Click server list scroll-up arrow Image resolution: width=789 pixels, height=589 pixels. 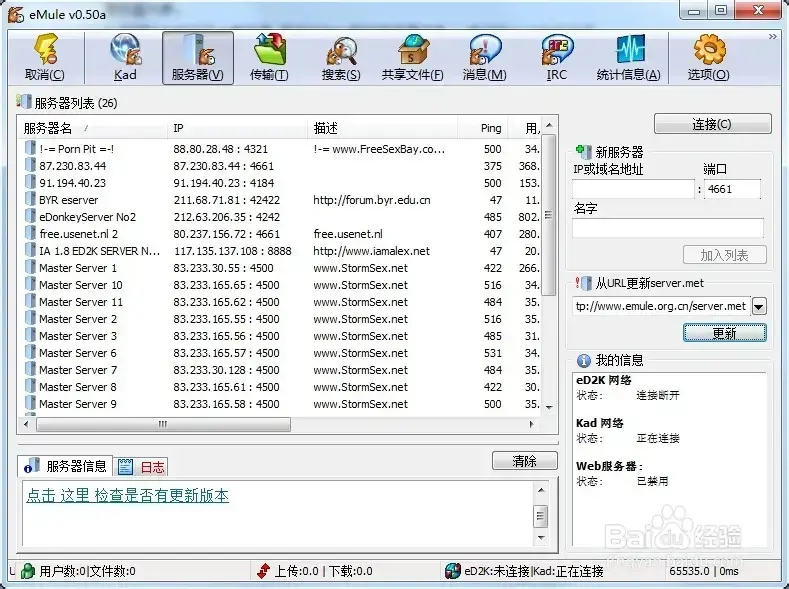click(549, 125)
